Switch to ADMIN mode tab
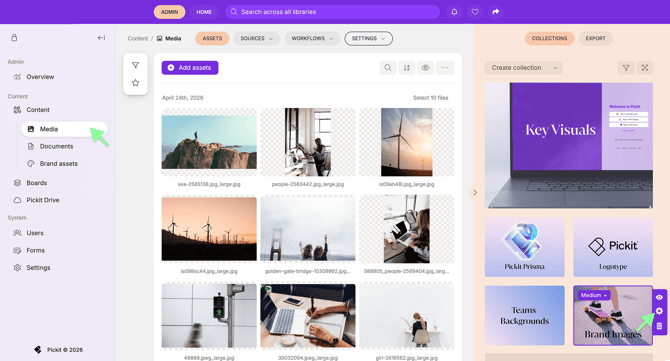 169,12
